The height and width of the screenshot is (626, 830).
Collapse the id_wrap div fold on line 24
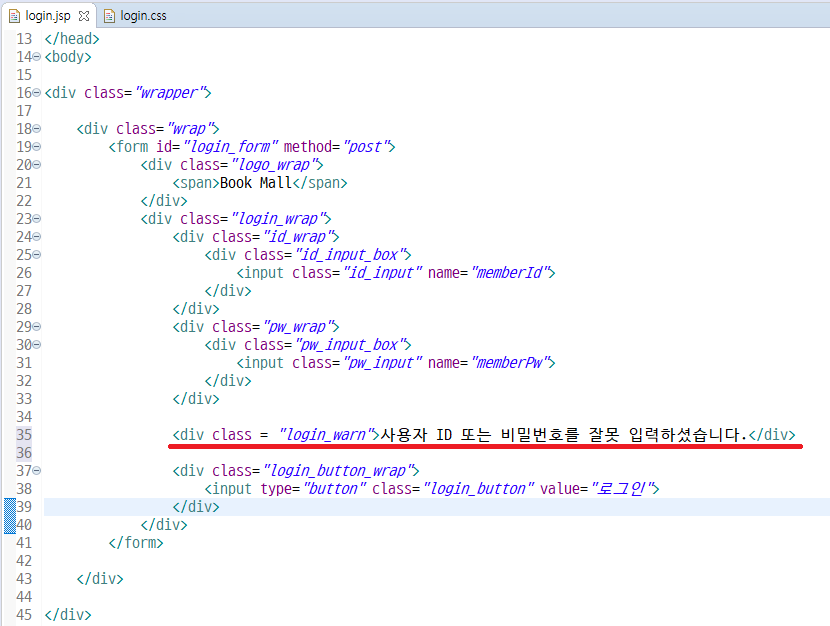tap(36, 237)
